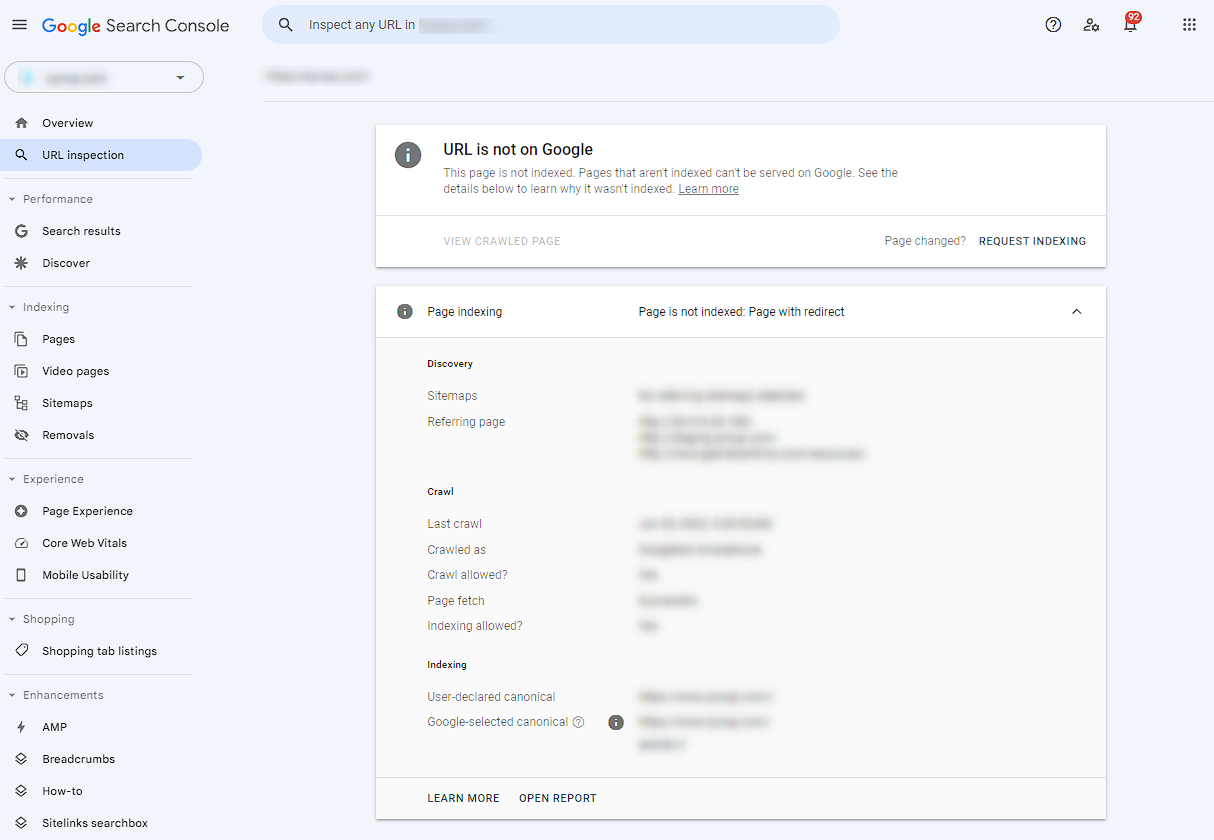Click the 'Referring page' label
Screen dimensions: 1214x840
[466, 422]
